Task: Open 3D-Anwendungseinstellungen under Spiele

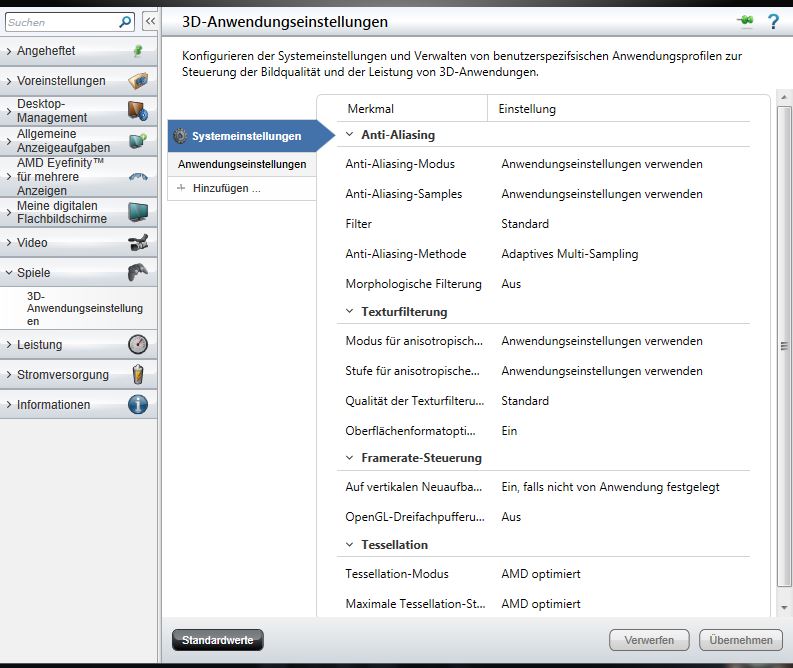Action: tap(84, 308)
